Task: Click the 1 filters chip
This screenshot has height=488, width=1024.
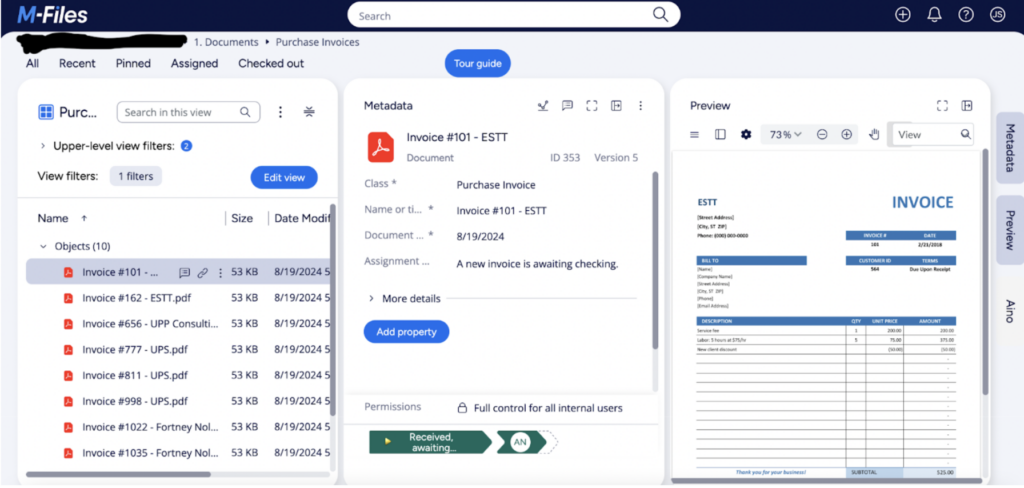Action: [x=136, y=176]
